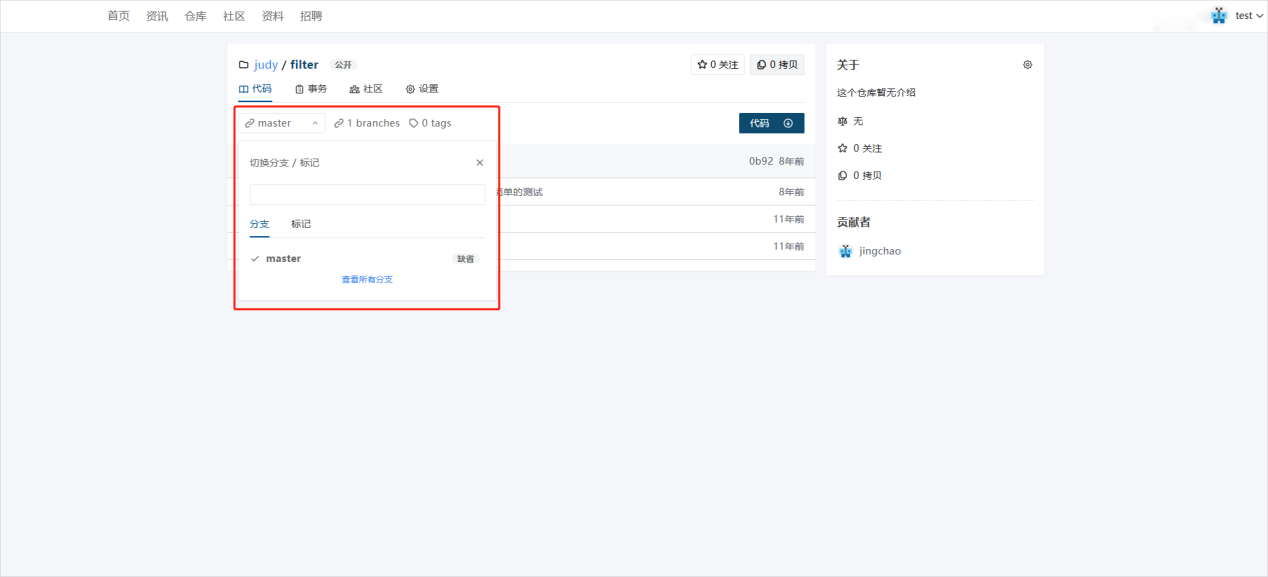Viewport: 1268px width, 577px height.
Task: Click the 0 拷贝 fork button
Action: [x=777, y=65]
